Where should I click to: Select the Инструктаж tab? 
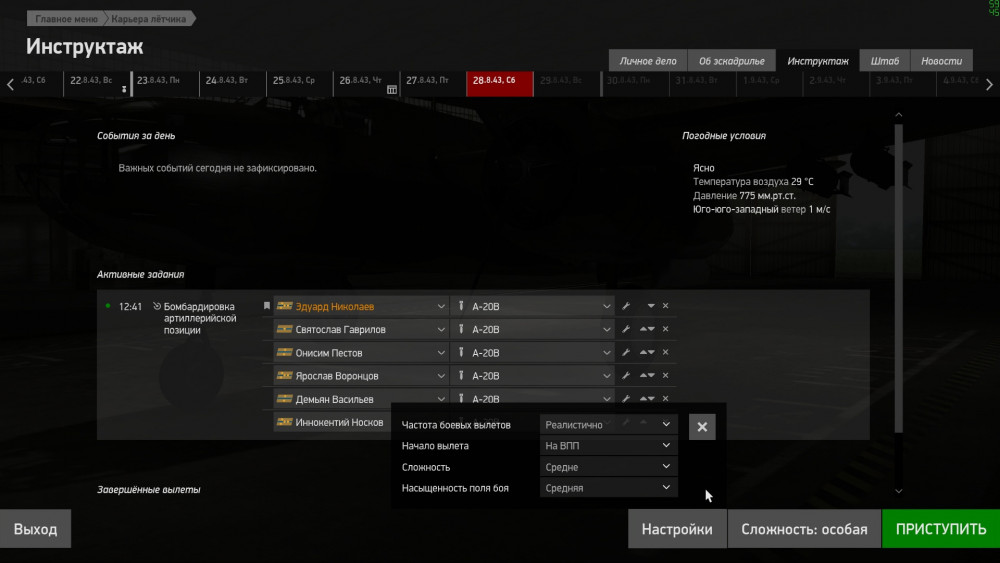818,61
